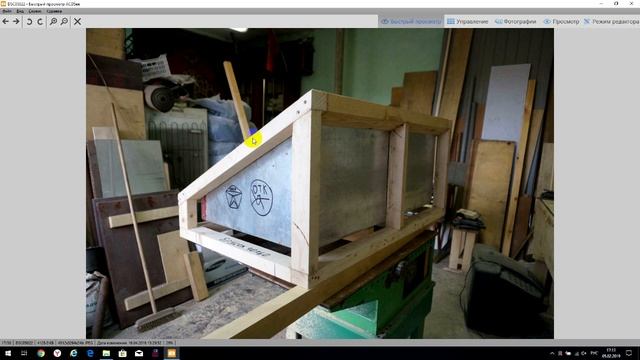The width and height of the screenshot is (640, 360).
Task: Launch Google Chrome from the taskbar
Action: (x=41, y=353)
